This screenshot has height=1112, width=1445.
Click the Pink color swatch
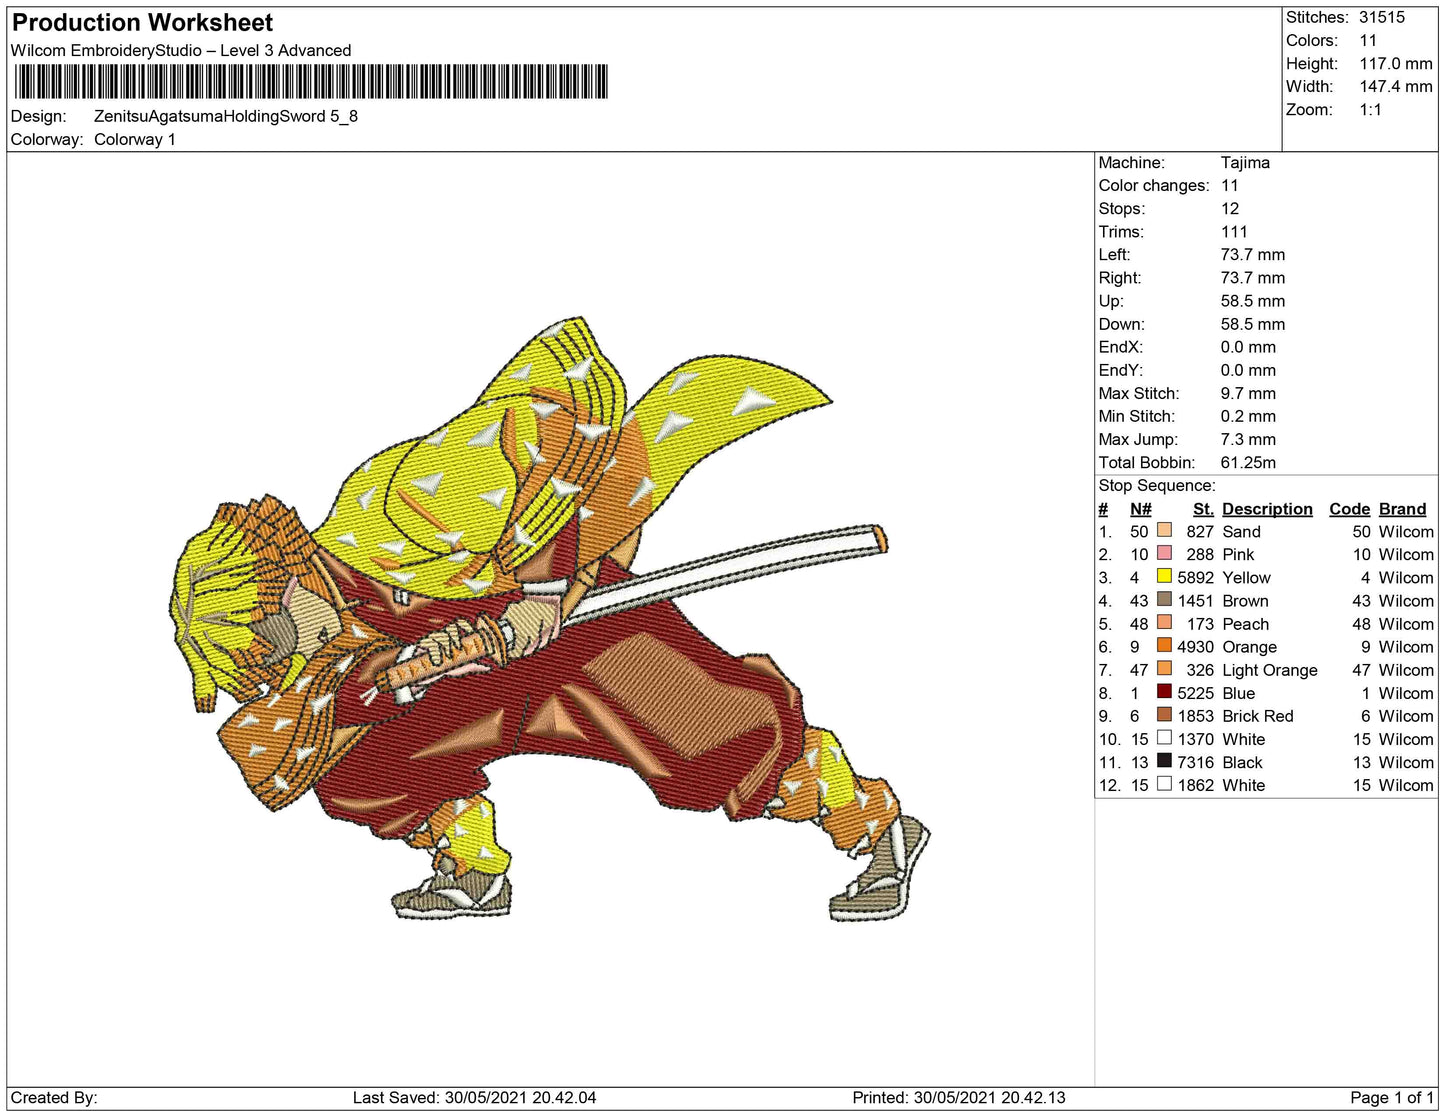point(1164,554)
